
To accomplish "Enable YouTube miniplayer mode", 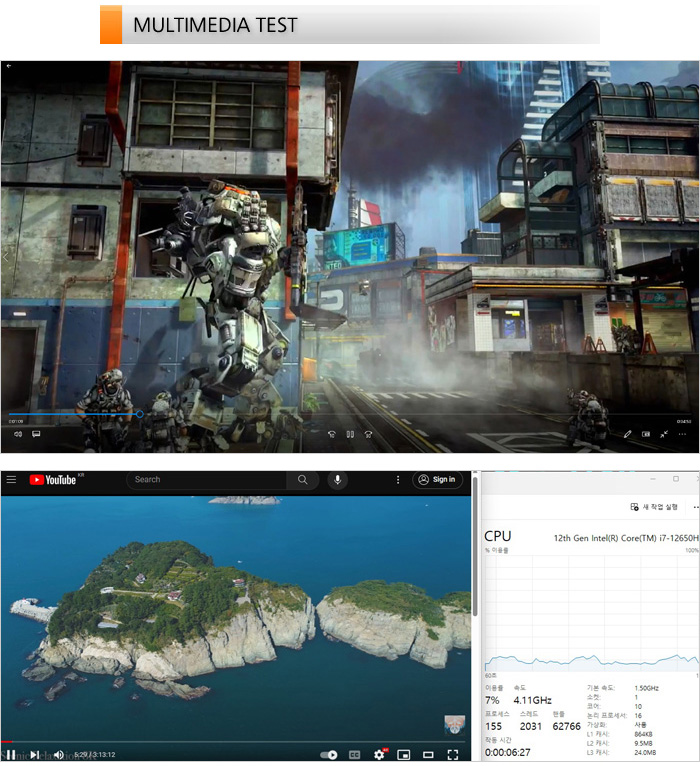I will point(403,755).
